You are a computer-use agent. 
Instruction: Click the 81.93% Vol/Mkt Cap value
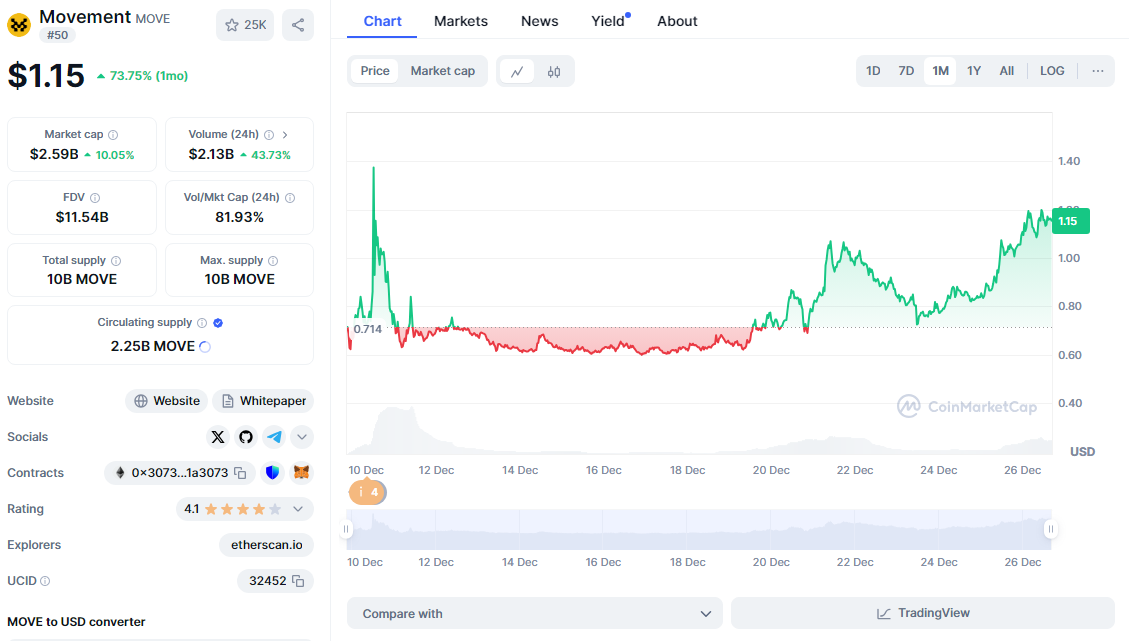[239, 217]
